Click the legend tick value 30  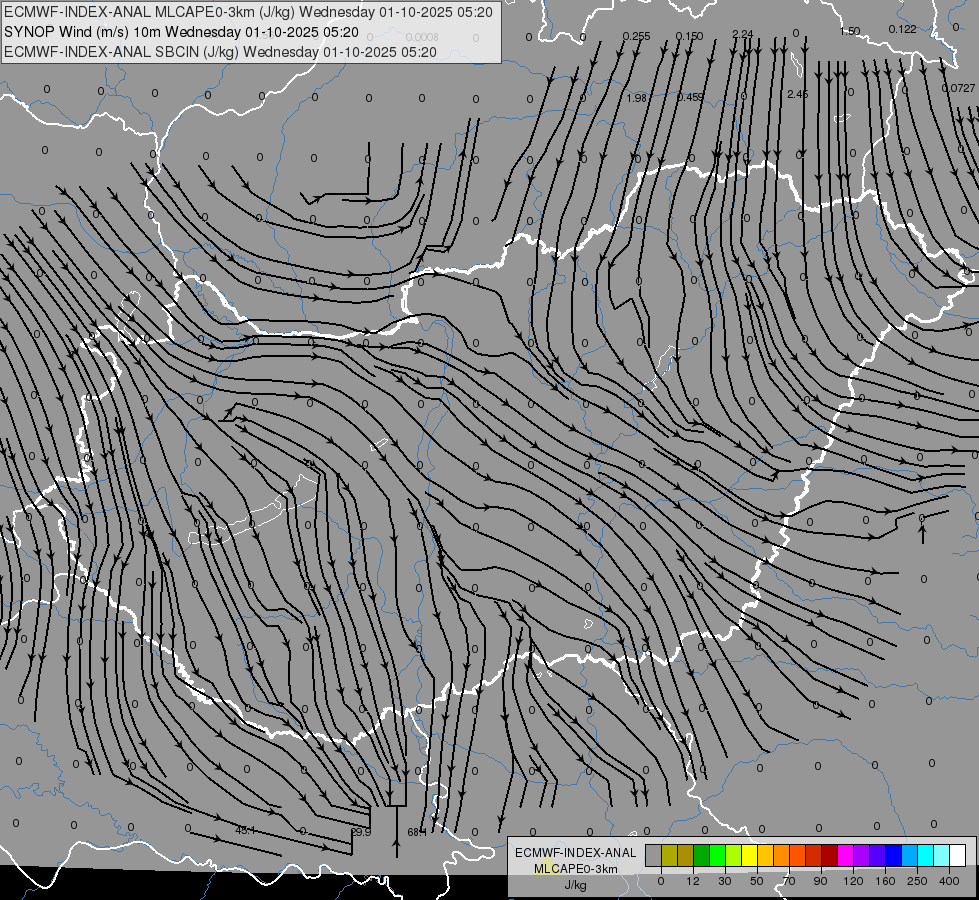pos(725,881)
